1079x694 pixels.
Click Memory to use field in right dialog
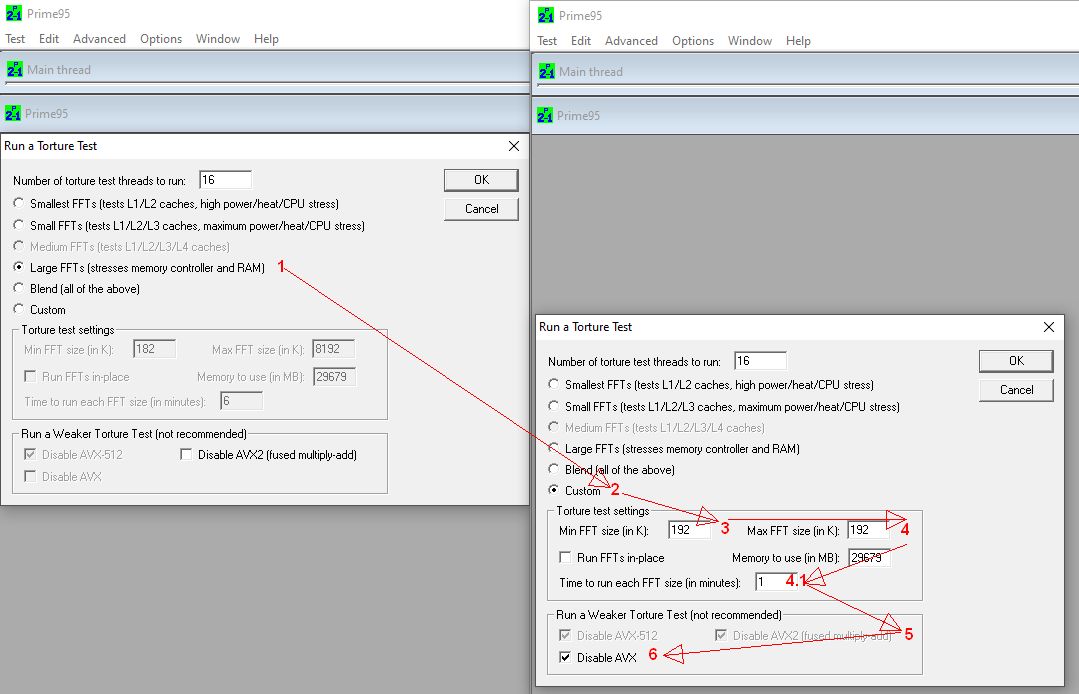point(869,557)
